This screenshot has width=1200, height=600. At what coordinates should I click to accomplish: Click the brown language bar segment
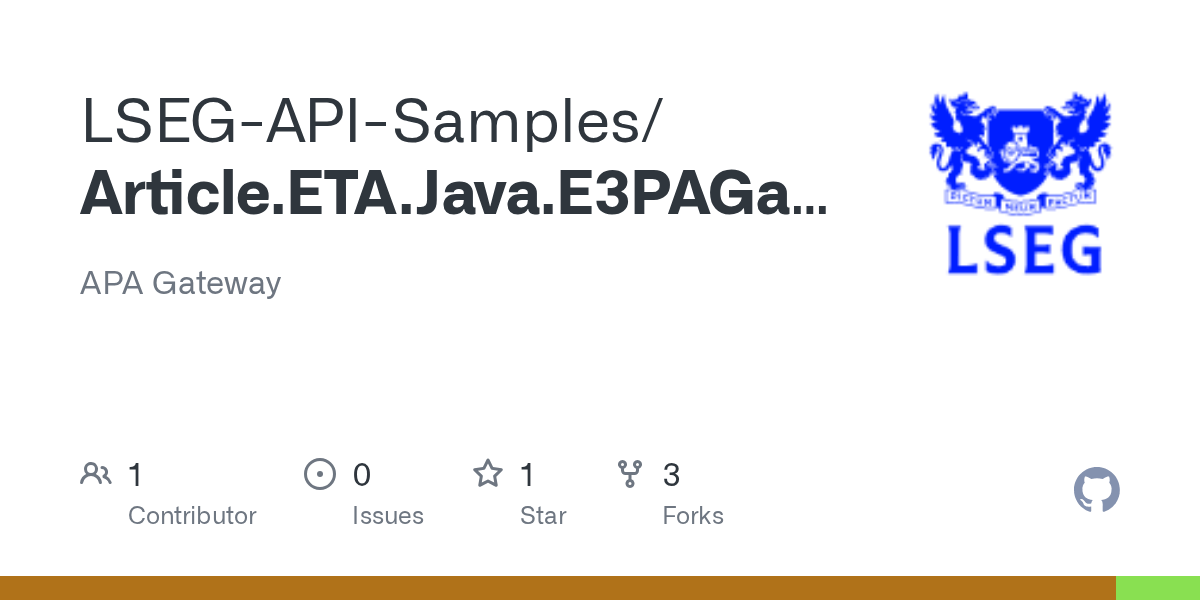pyautogui.click(x=557, y=588)
